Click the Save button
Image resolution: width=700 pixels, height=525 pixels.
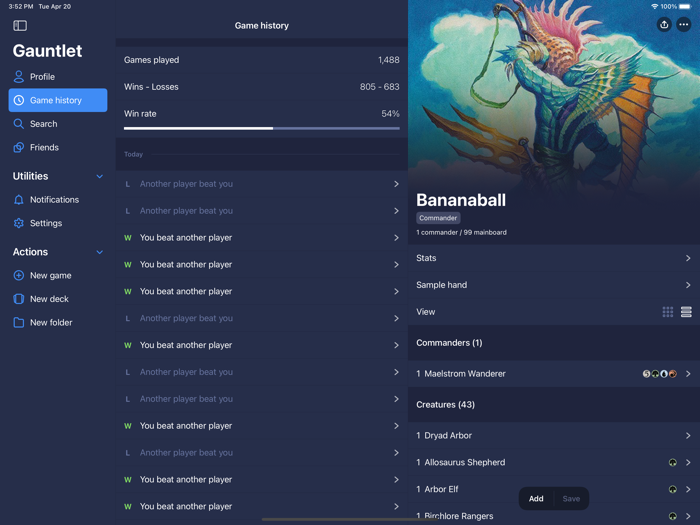coord(571,499)
